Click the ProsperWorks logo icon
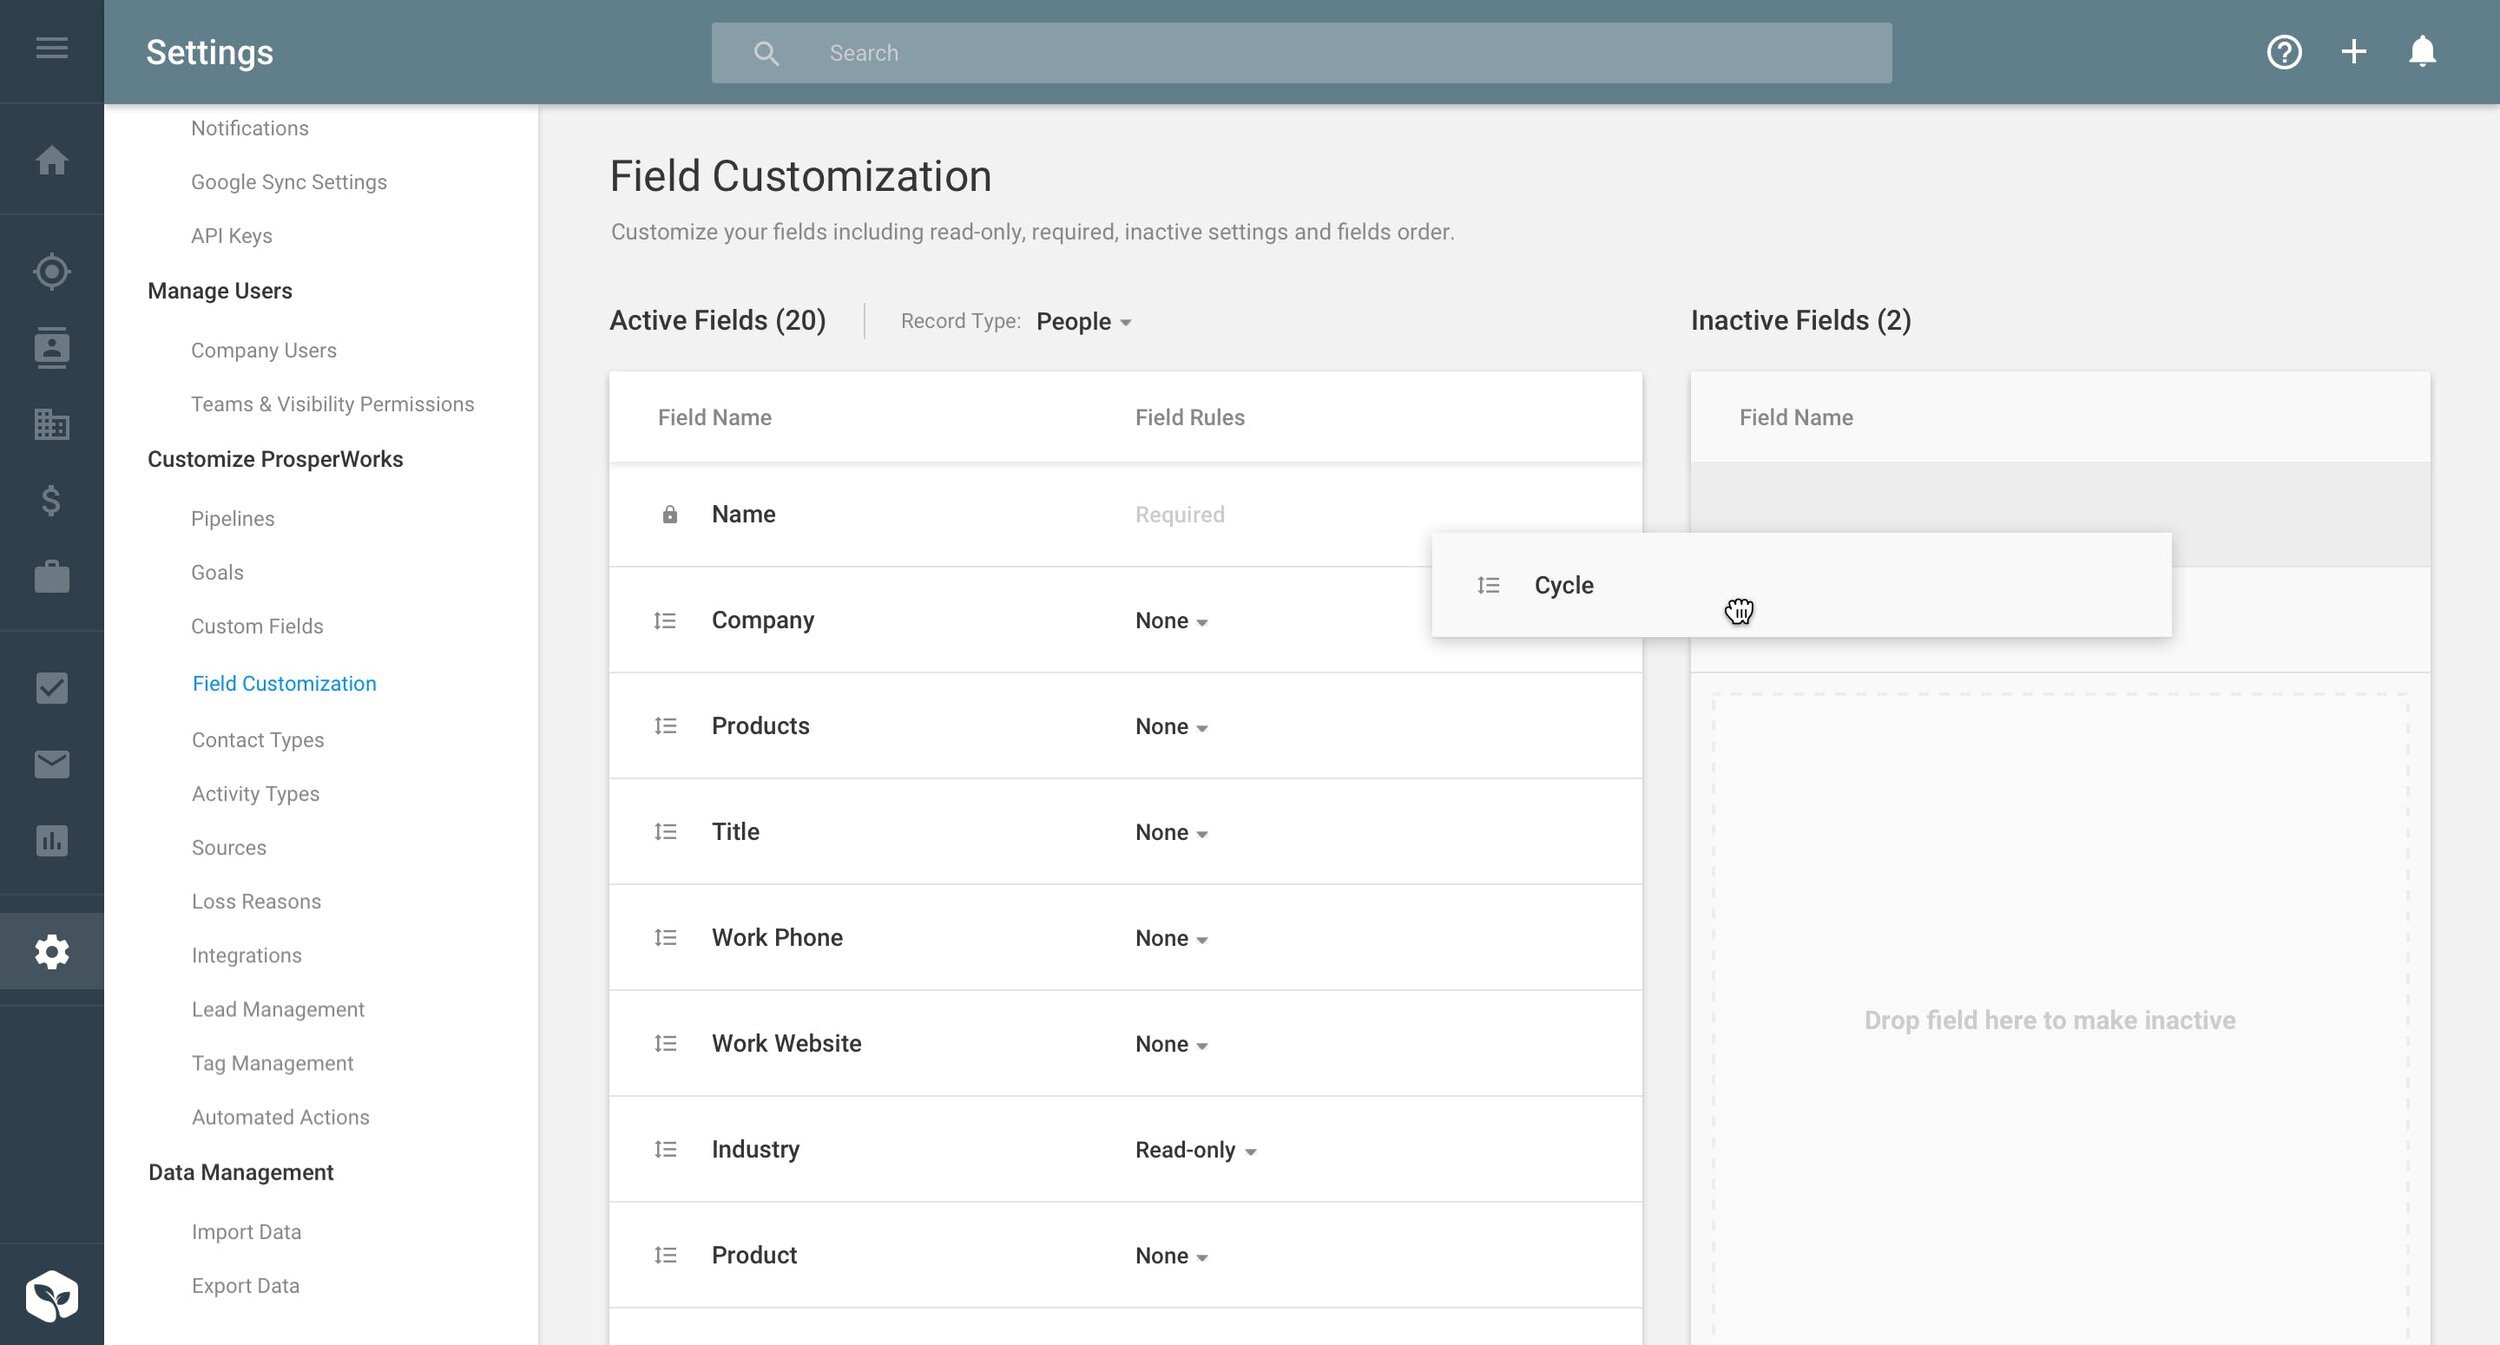 52,1296
